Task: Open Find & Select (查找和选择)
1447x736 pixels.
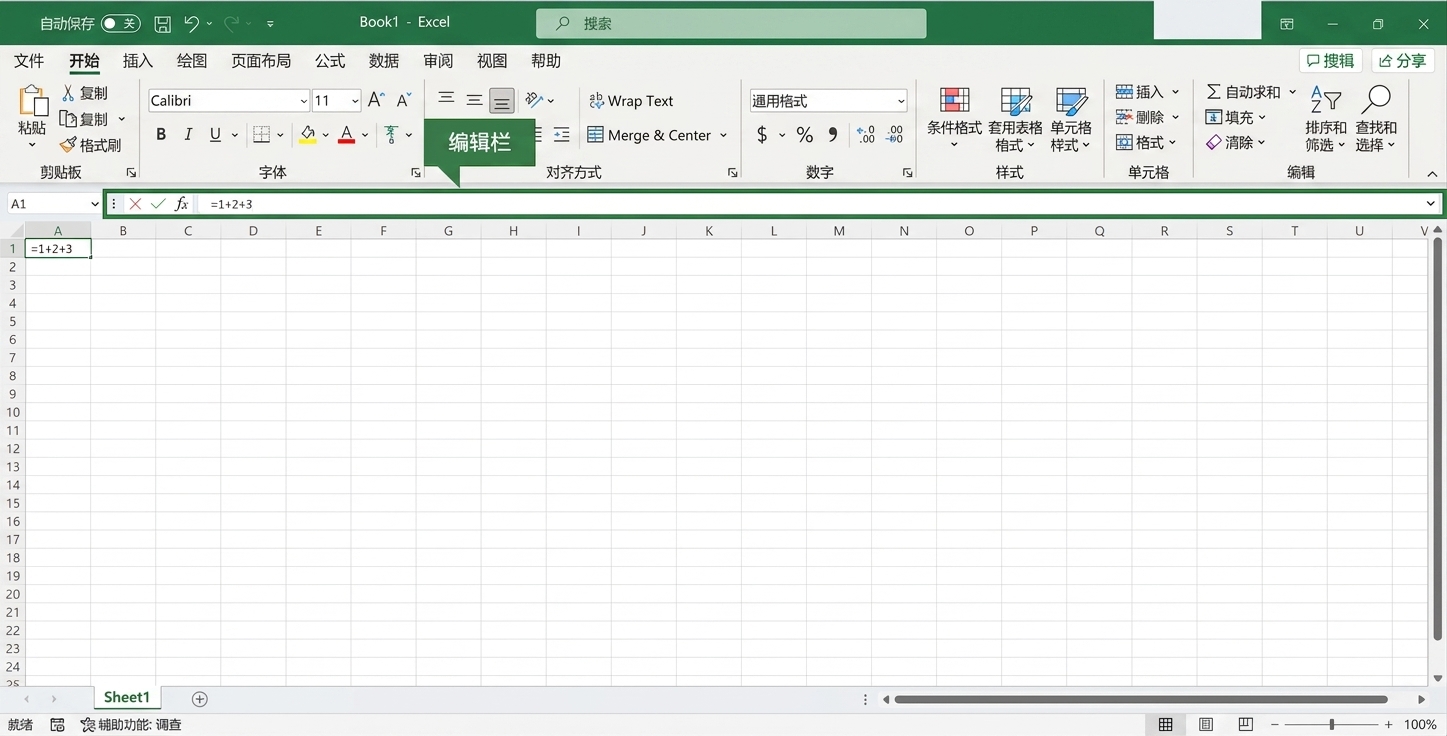Action: (x=1376, y=118)
